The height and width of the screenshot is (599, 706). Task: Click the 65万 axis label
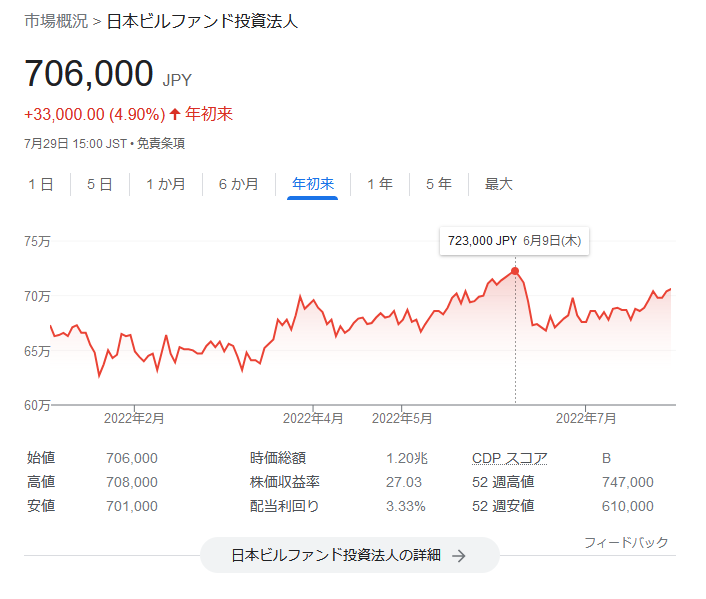pyautogui.click(x=37, y=351)
